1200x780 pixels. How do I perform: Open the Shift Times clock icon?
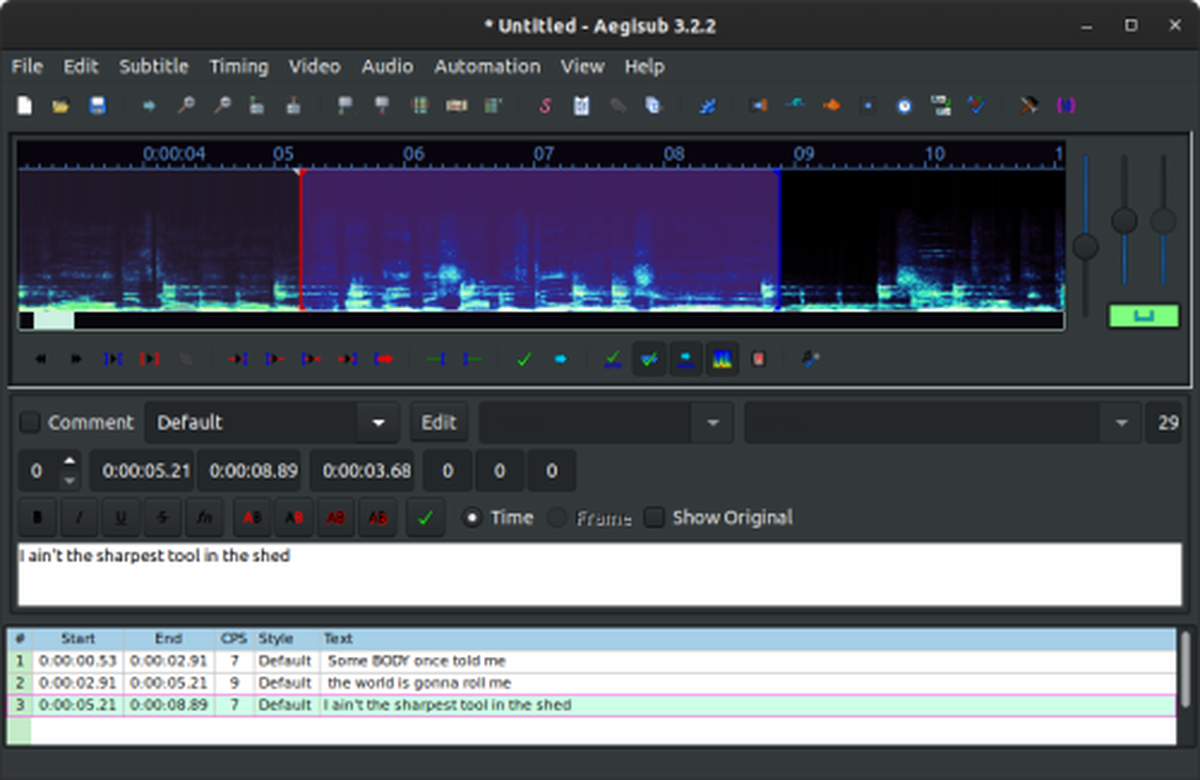tap(904, 105)
